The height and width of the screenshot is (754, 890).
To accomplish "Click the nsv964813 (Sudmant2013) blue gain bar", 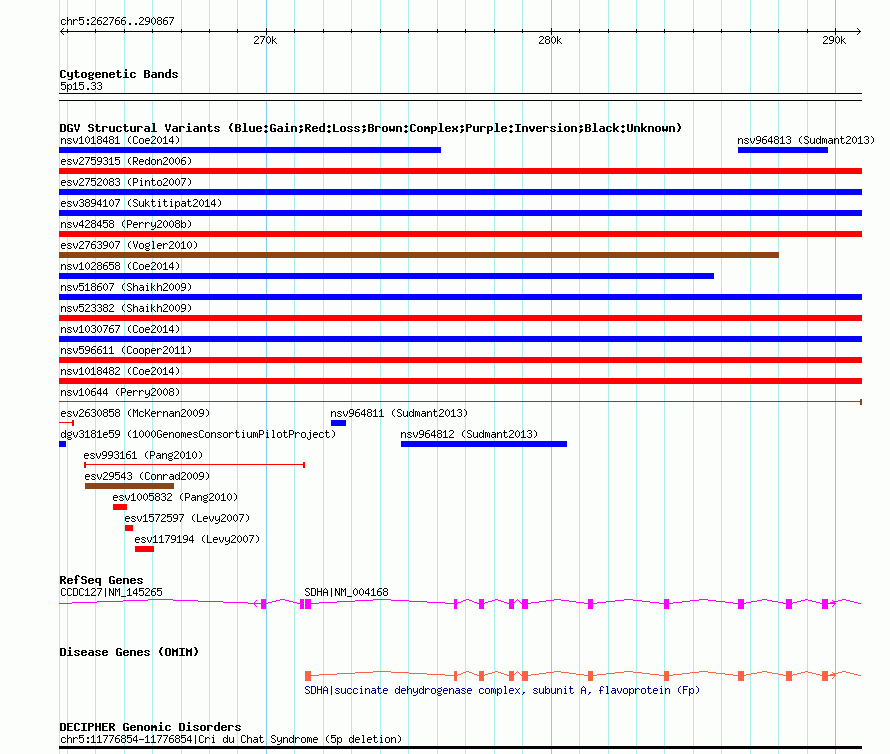I will 782,150.
